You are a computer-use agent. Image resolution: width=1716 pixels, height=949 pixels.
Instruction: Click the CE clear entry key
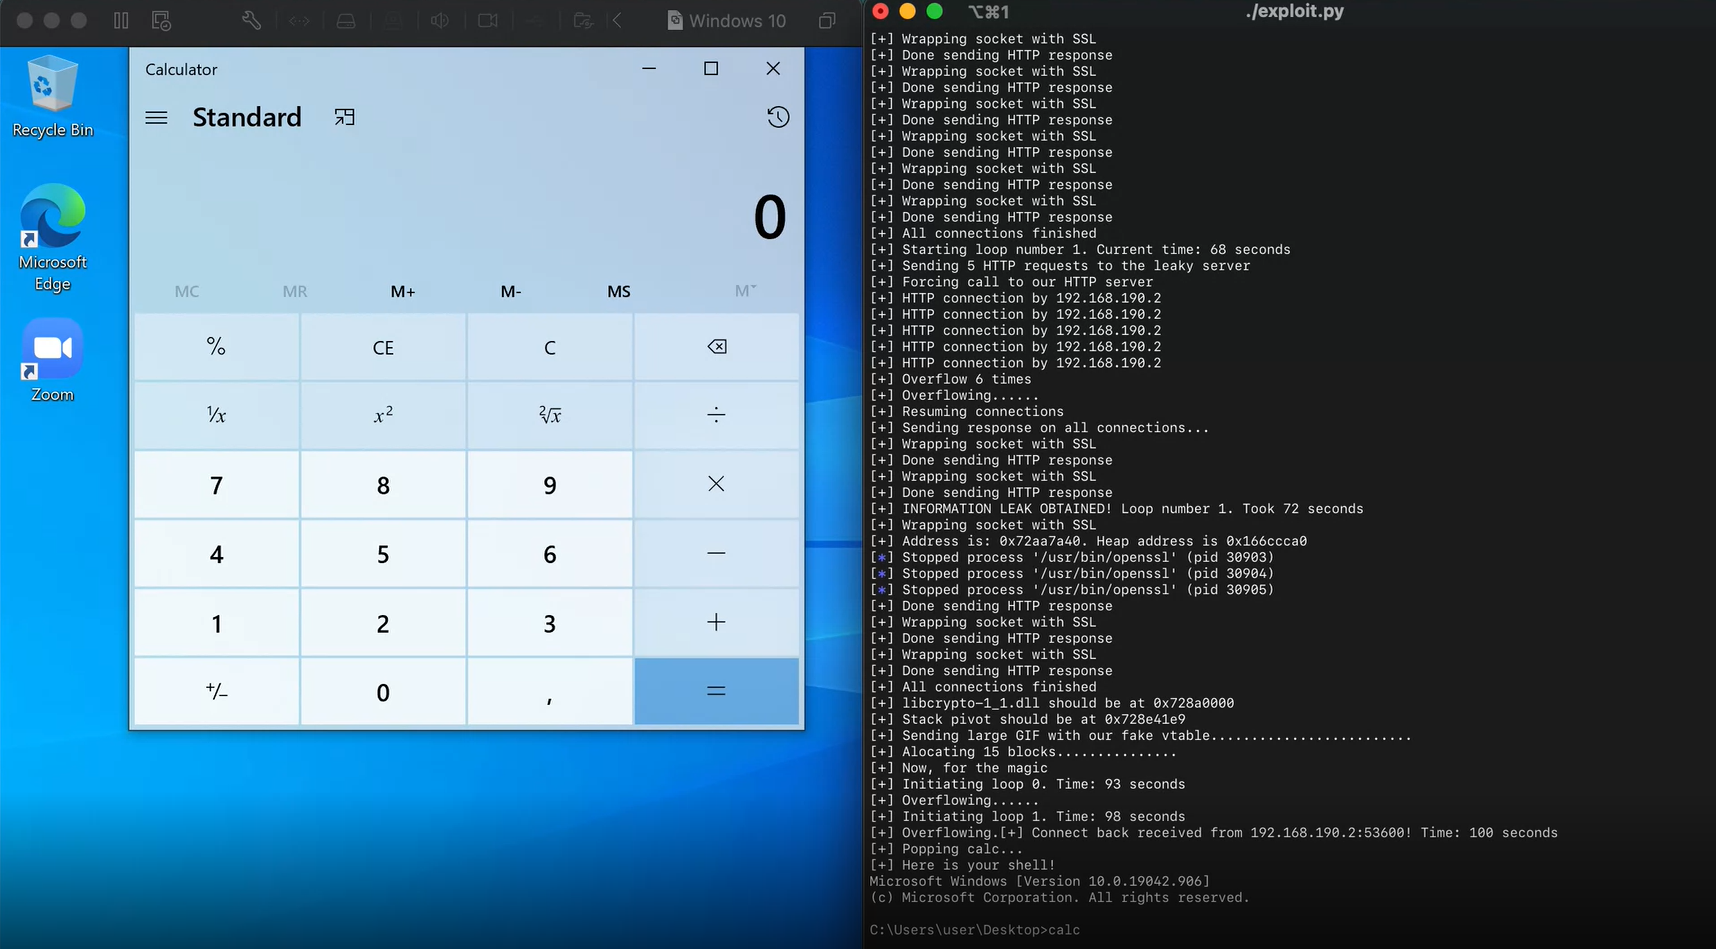383,347
